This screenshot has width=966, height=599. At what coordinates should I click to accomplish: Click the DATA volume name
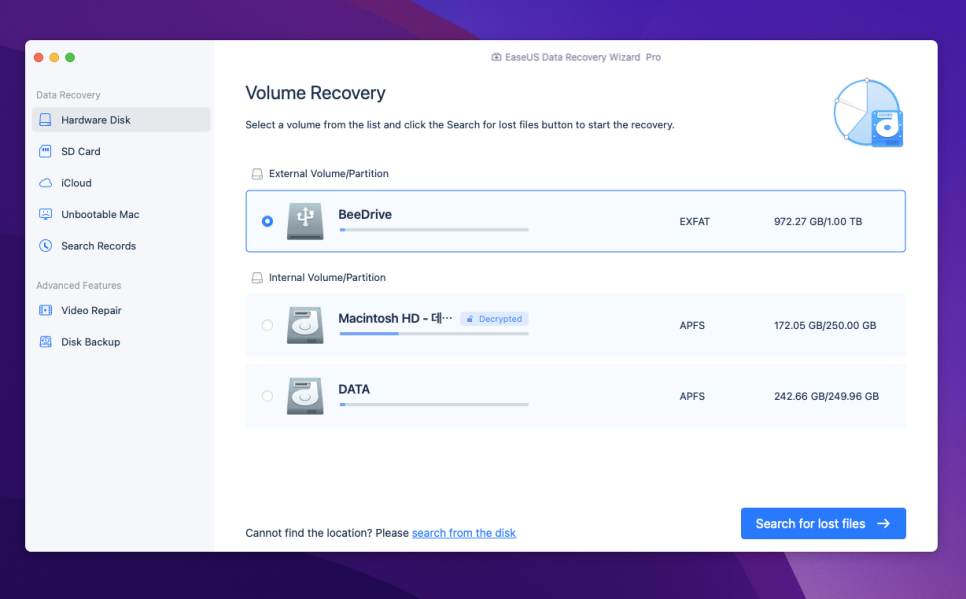pyautogui.click(x=354, y=389)
